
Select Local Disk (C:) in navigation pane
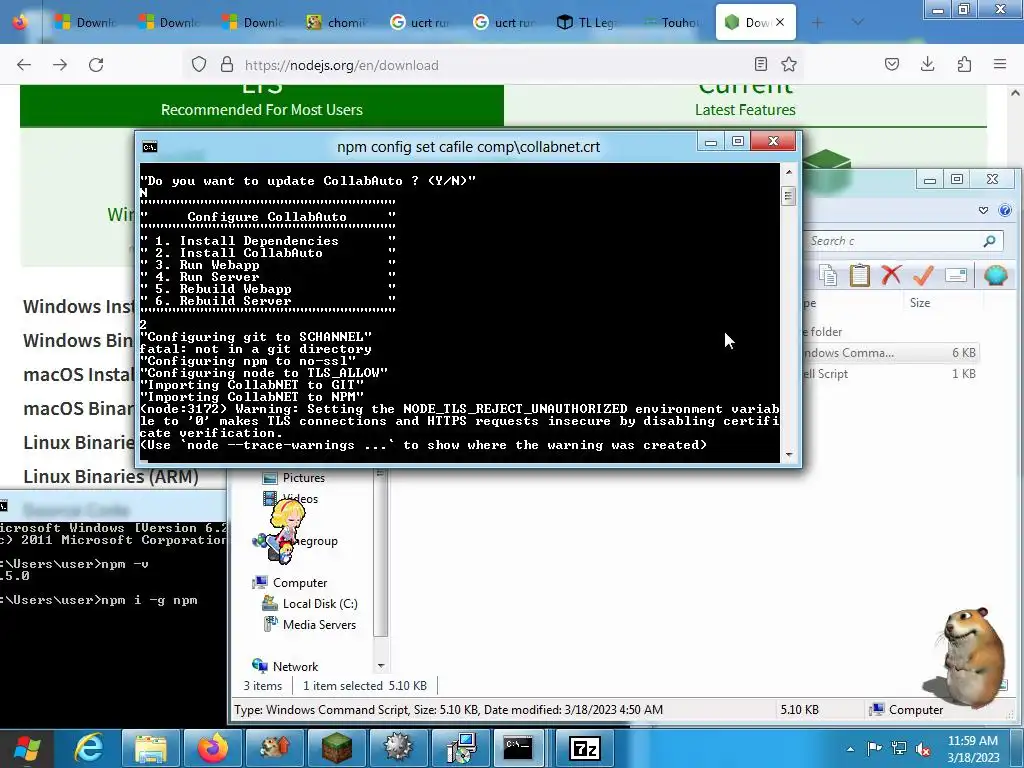click(x=319, y=603)
